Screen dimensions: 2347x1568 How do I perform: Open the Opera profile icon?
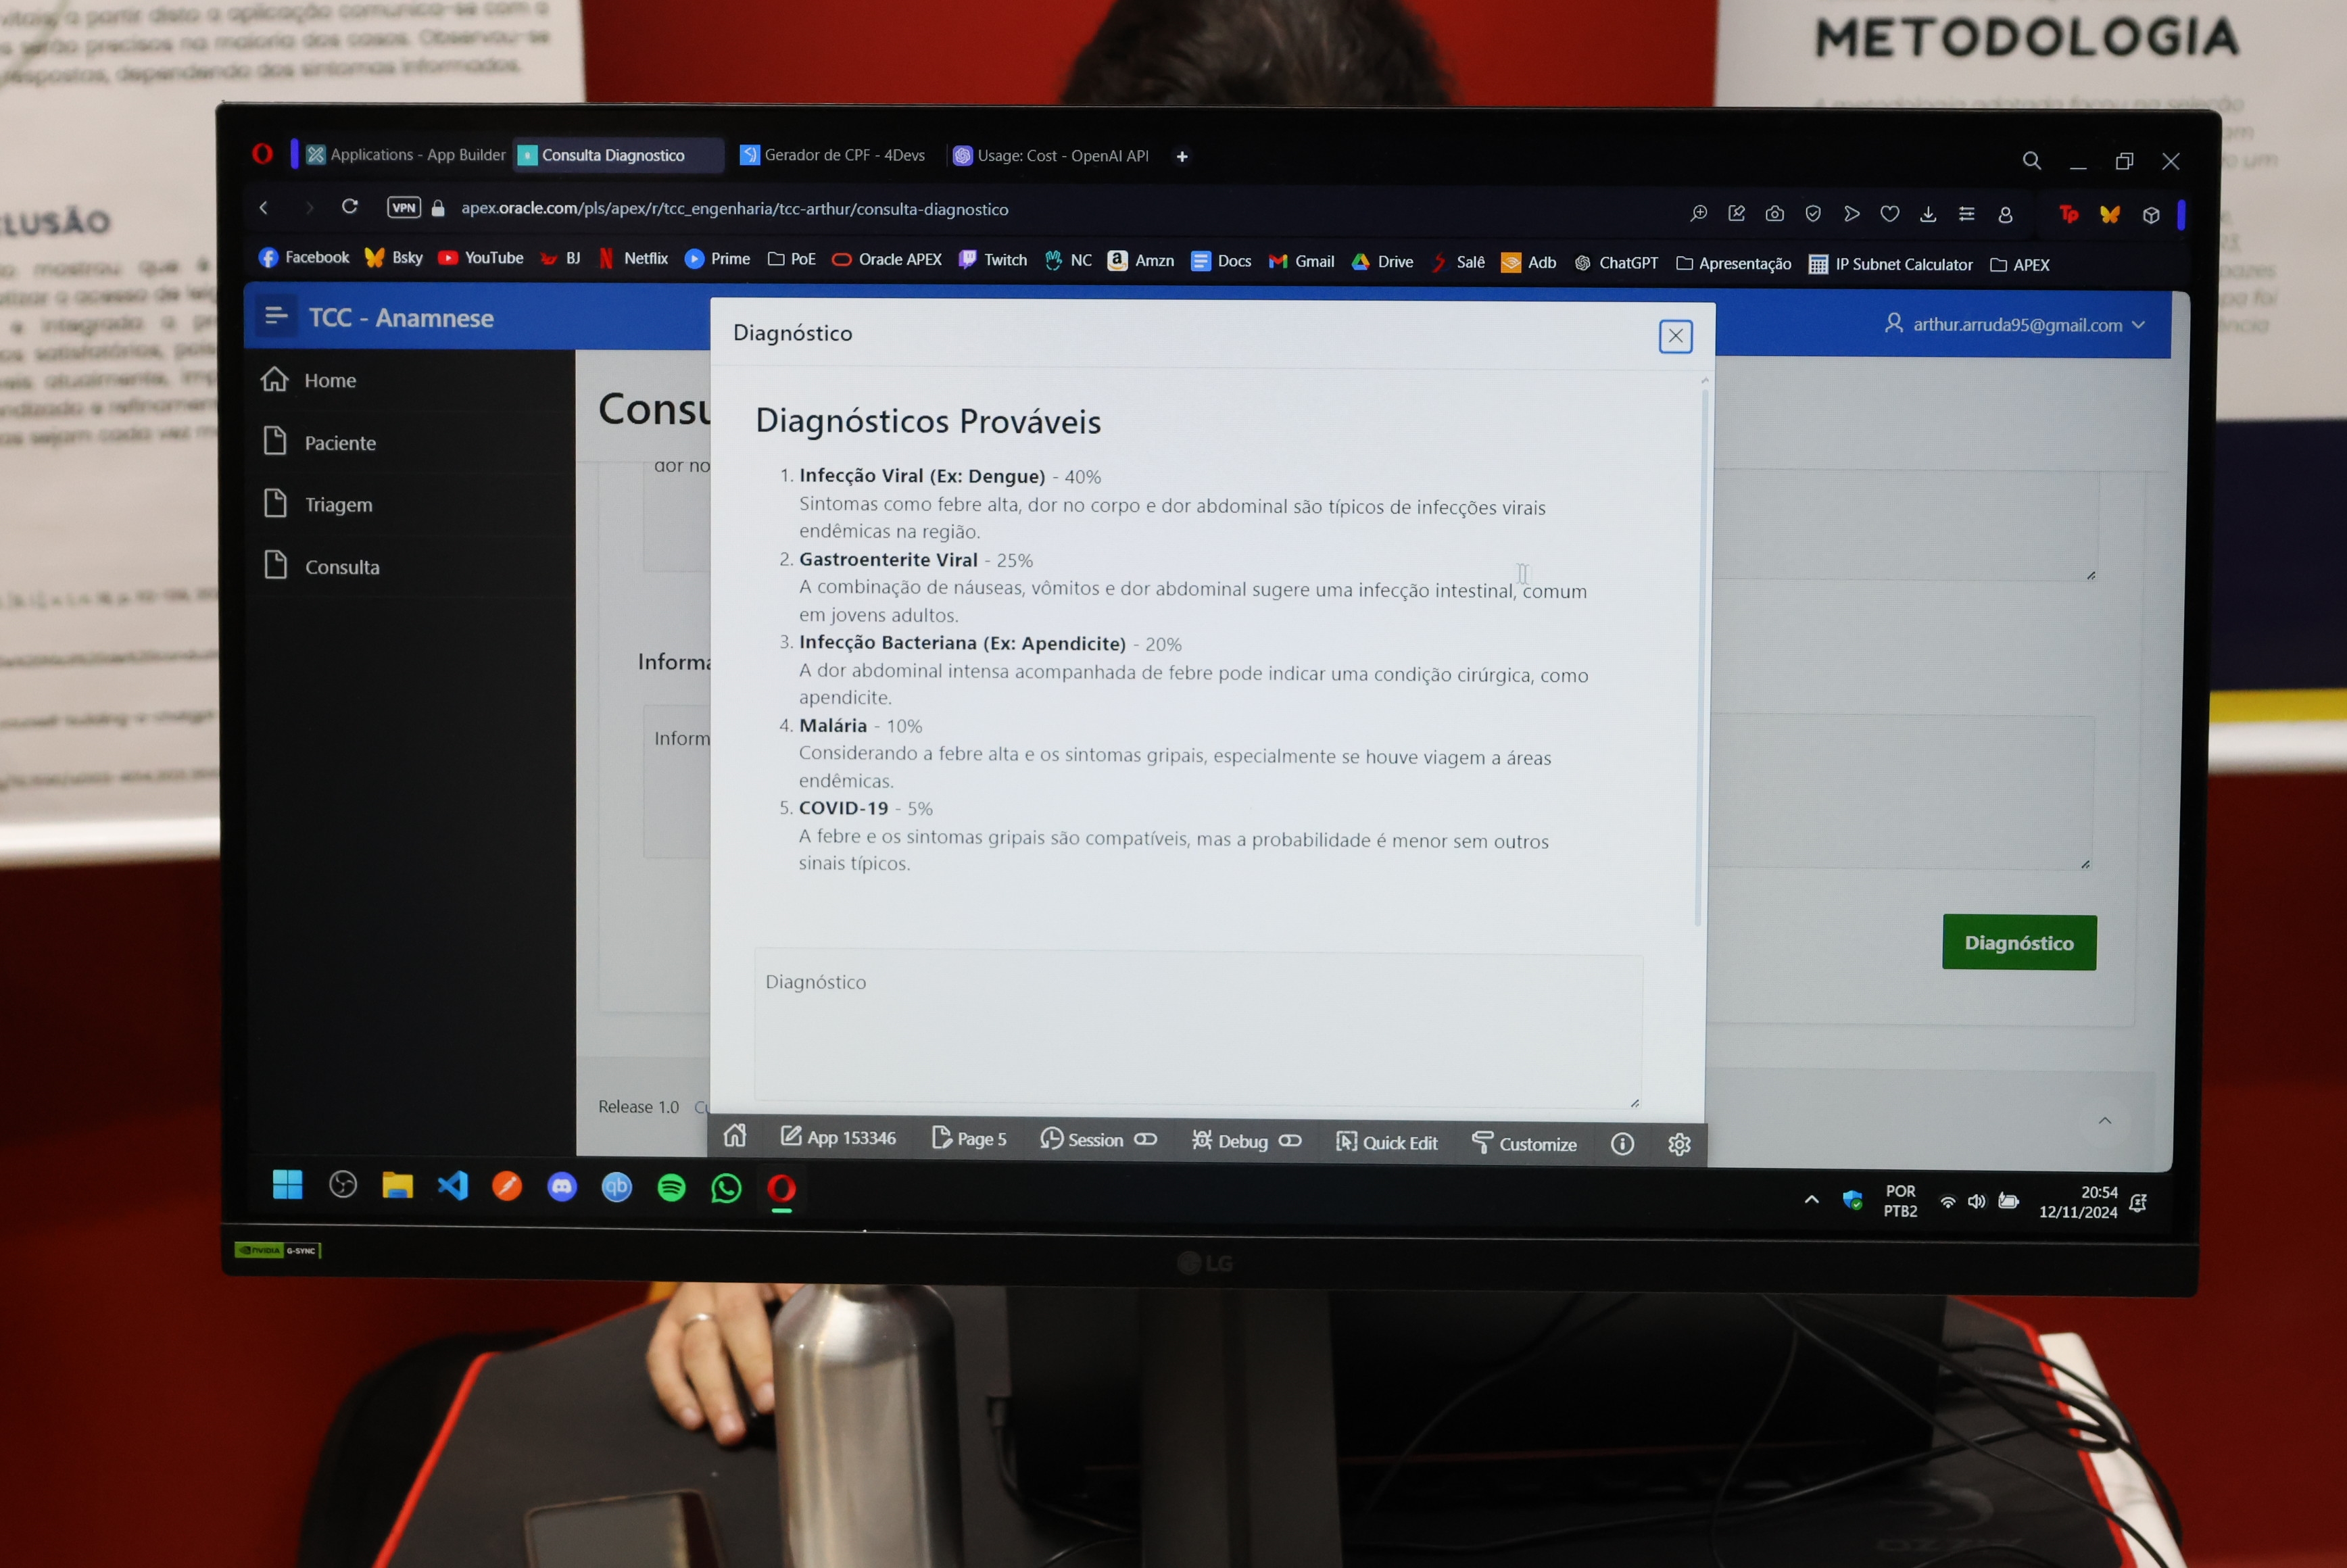(2004, 215)
